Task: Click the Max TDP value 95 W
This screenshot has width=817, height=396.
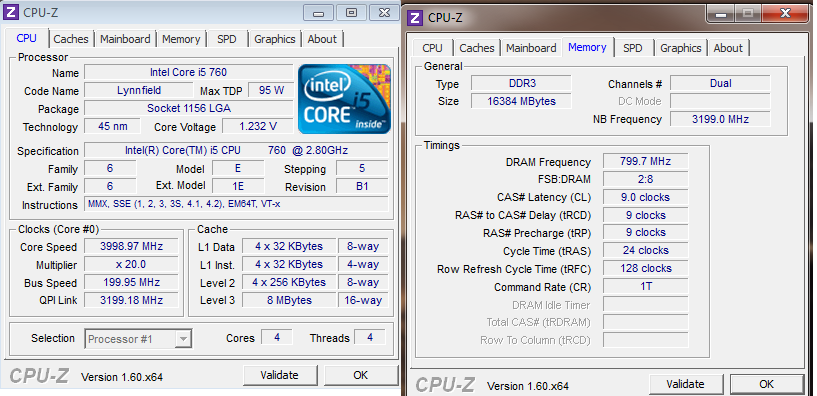Action: pyautogui.click(x=271, y=90)
